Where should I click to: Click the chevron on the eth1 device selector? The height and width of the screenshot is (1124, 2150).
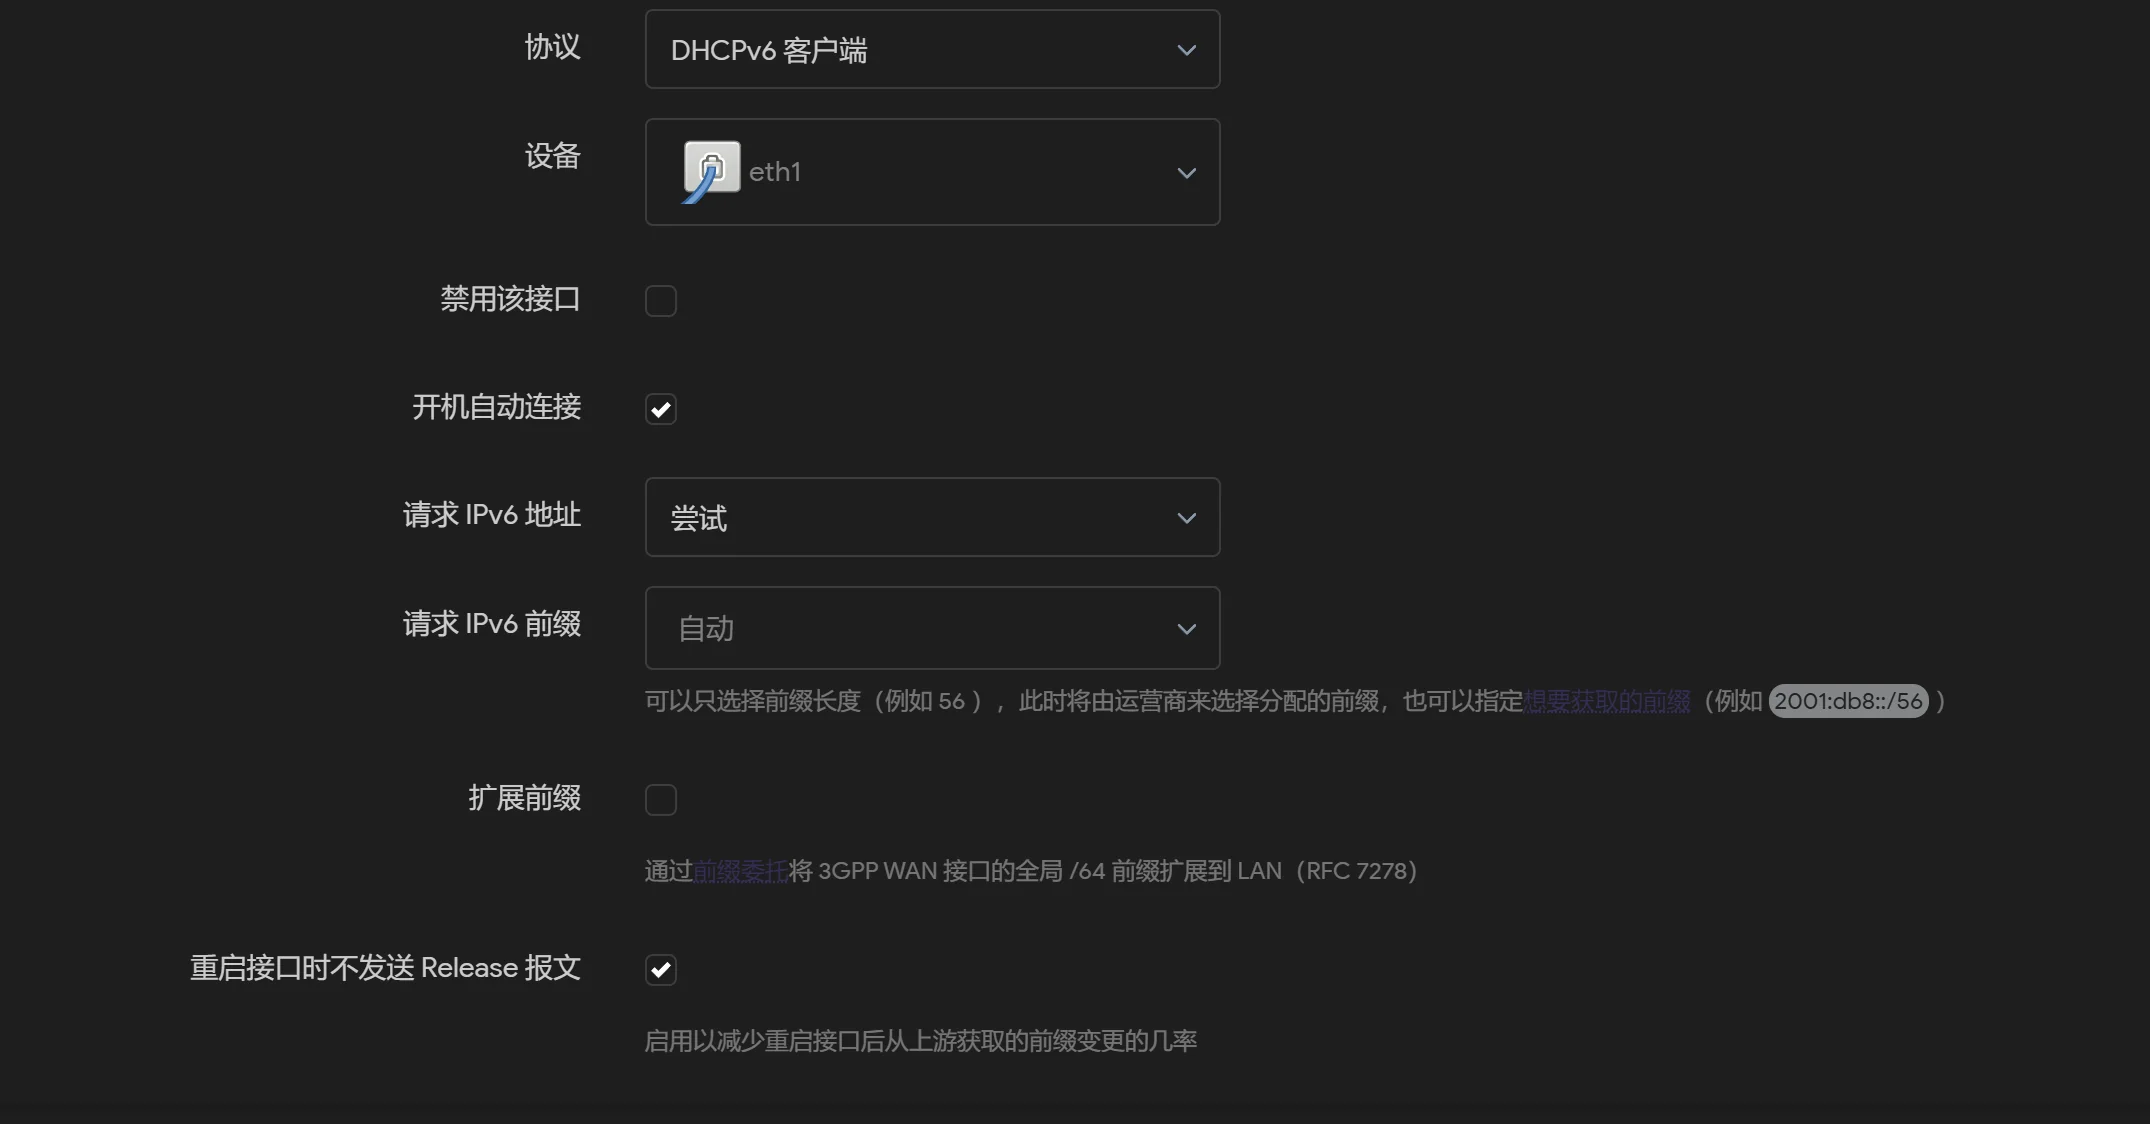coord(1186,172)
